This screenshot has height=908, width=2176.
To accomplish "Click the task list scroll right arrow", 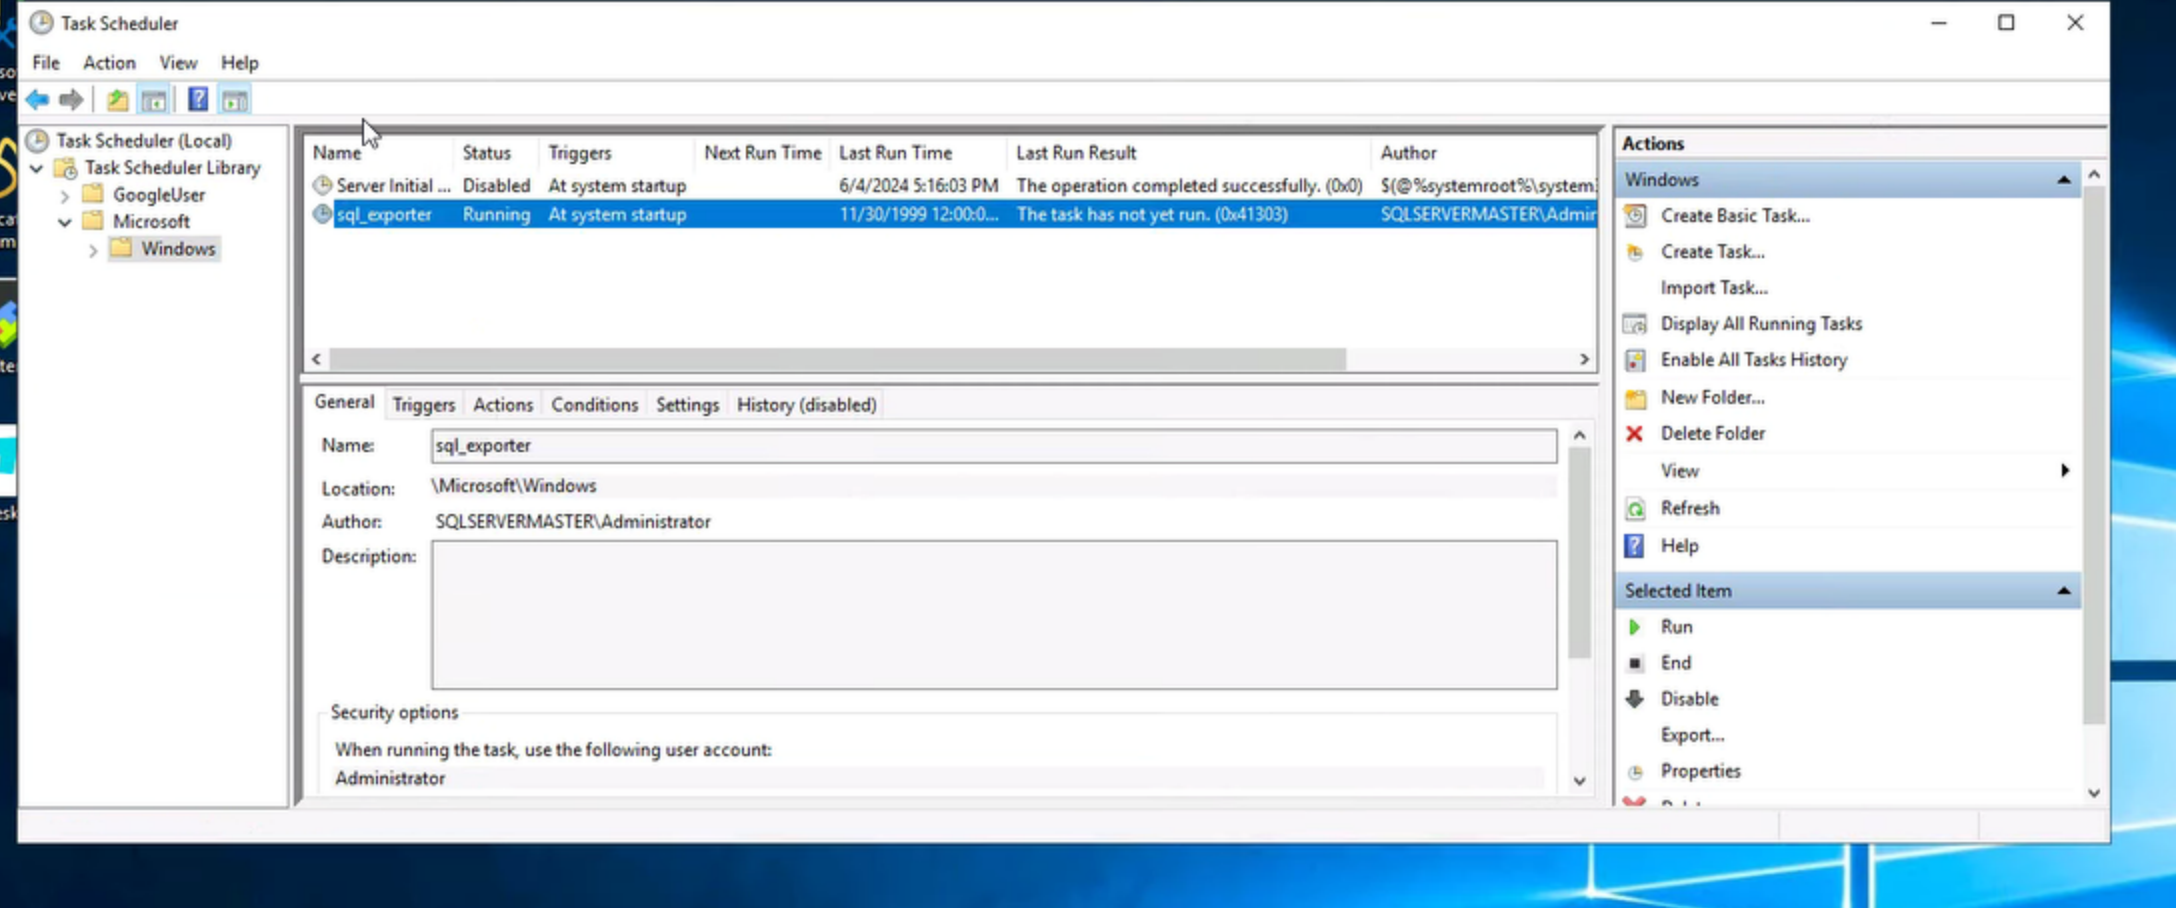I will point(1584,359).
